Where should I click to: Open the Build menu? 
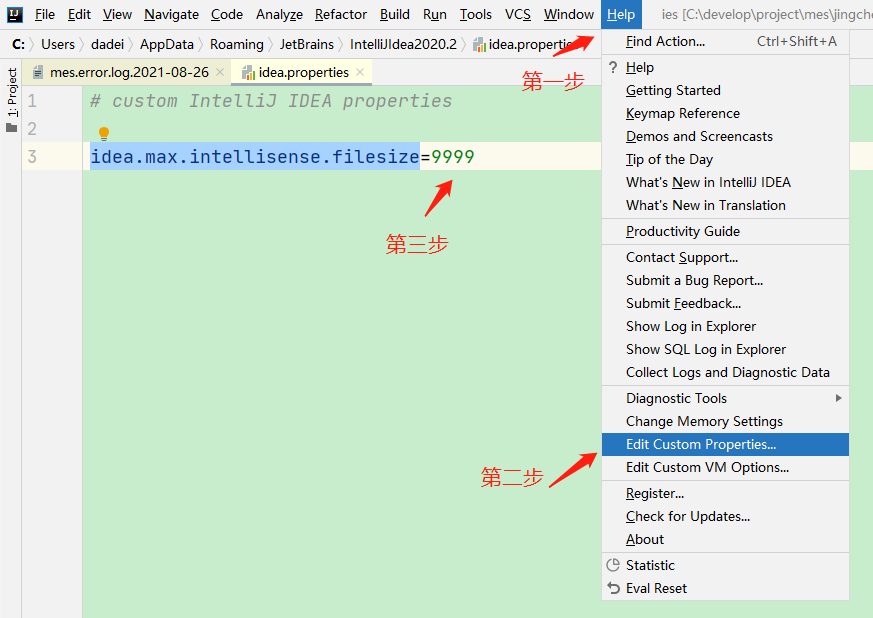tap(395, 14)
